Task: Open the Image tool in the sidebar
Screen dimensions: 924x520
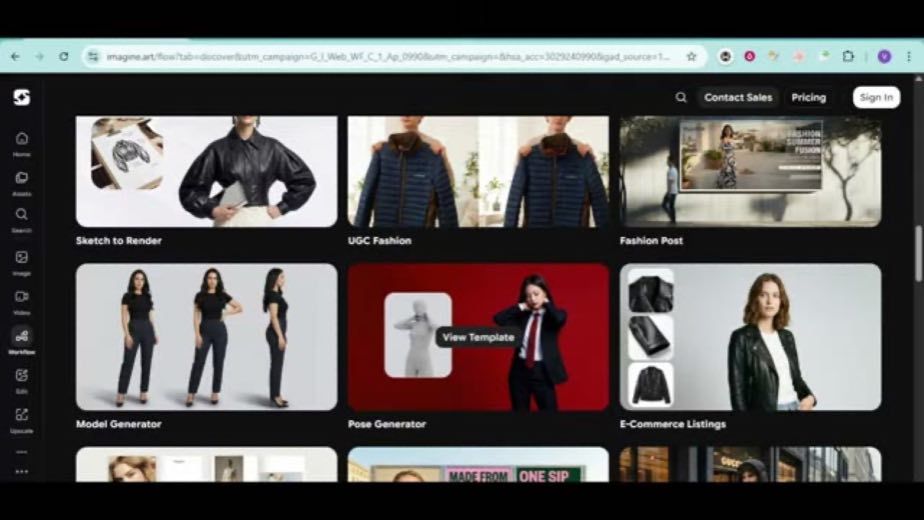Action: 22,263
